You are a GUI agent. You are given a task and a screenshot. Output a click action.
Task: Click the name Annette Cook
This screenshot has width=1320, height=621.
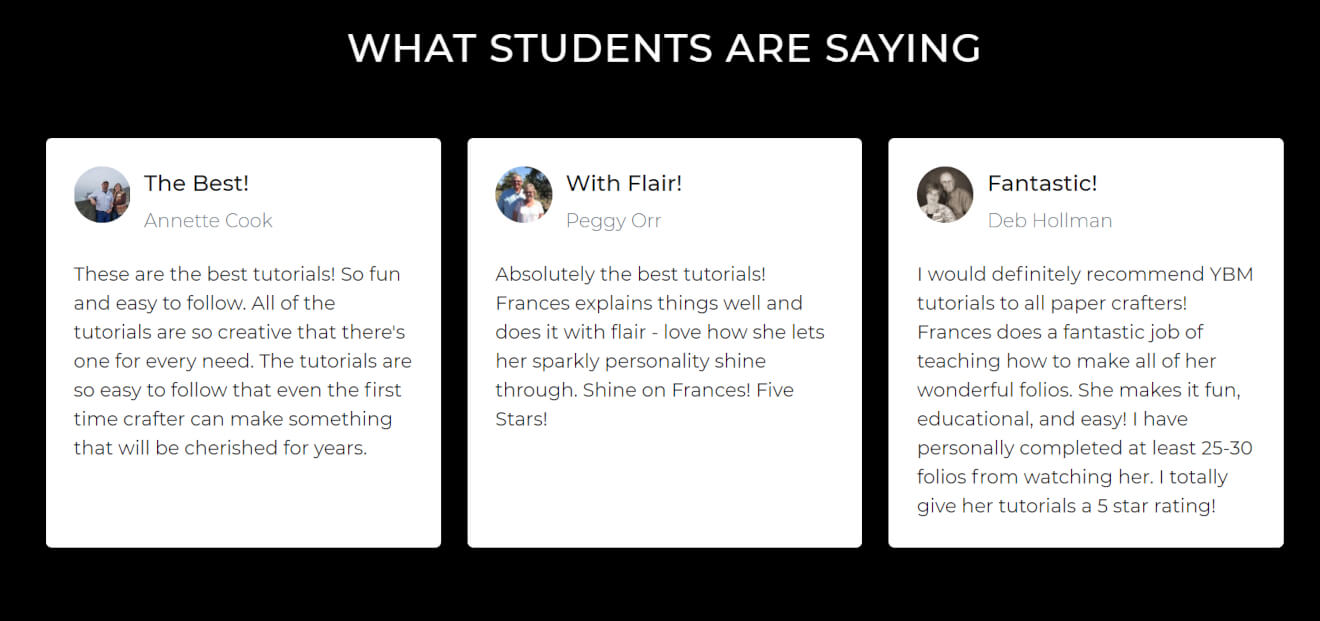[208, 220]
